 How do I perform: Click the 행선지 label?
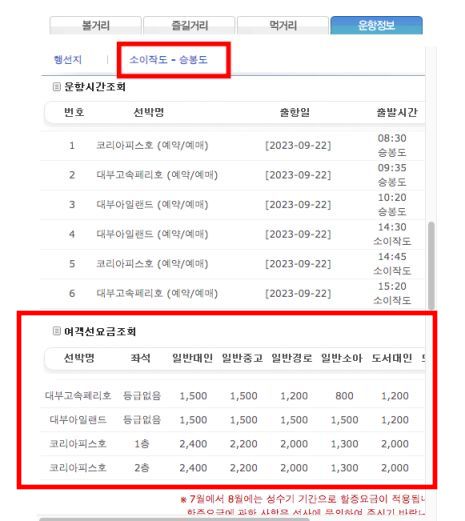[x=68, y=60]
